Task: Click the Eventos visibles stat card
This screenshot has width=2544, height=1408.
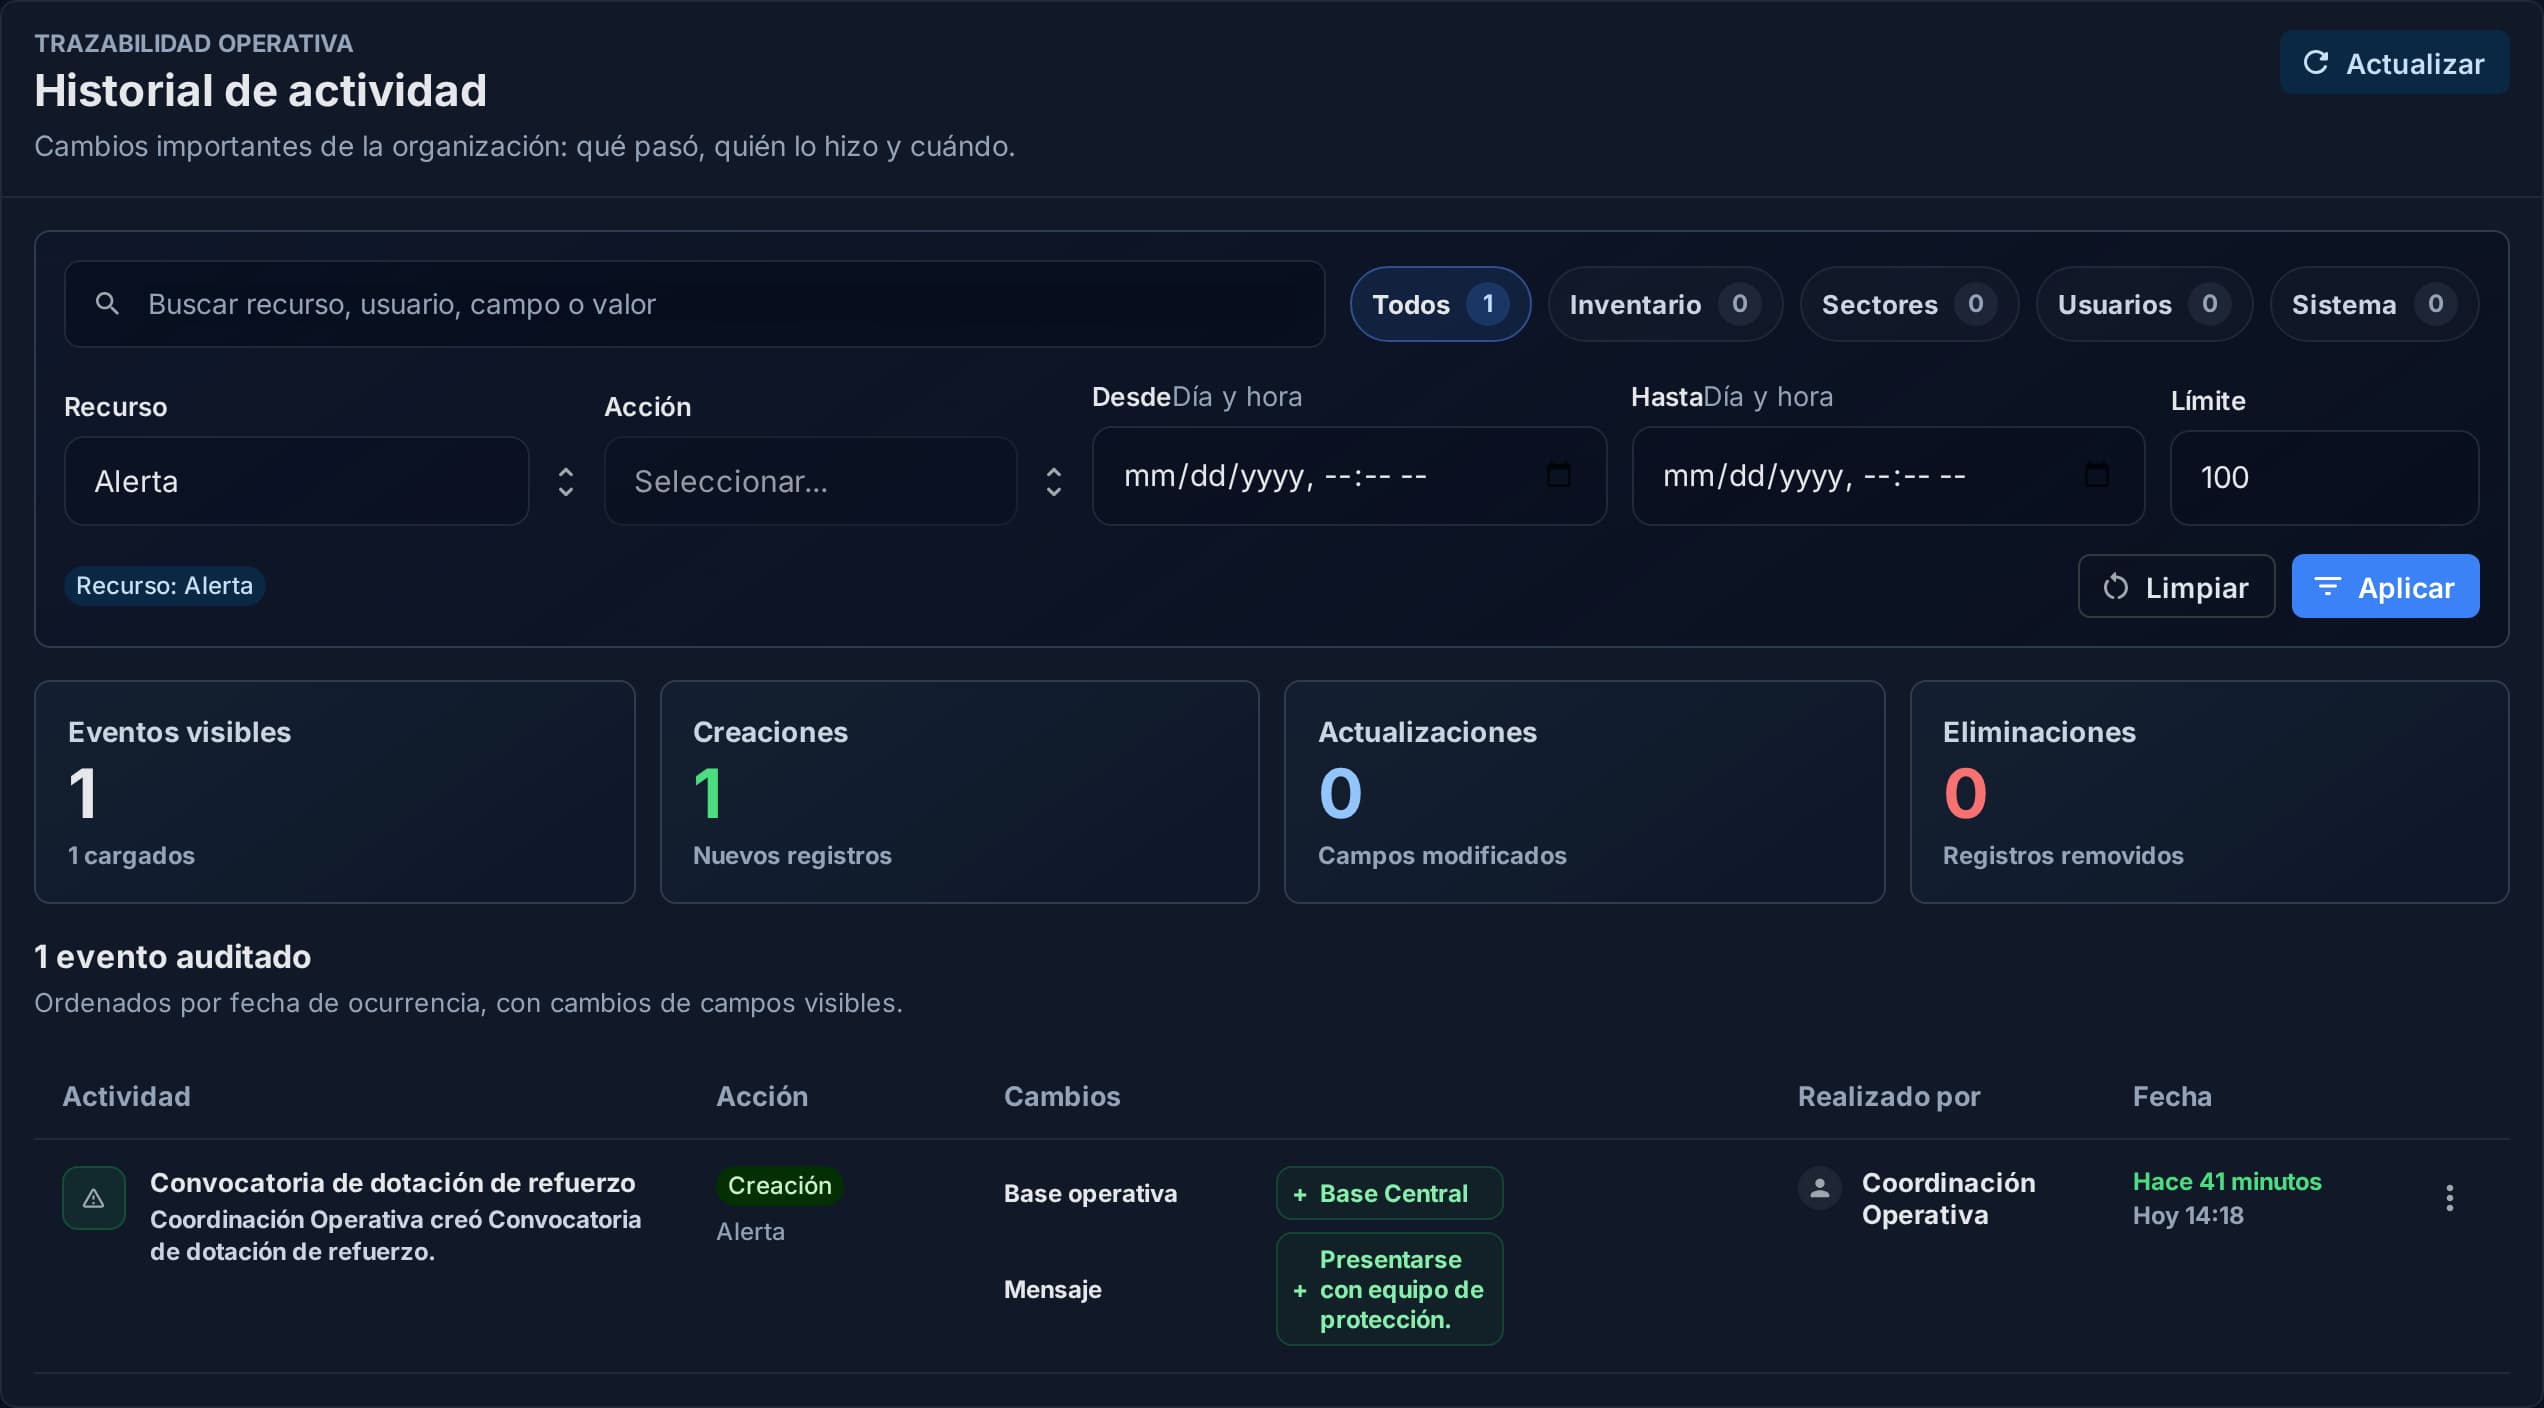Action: point(335,792)
